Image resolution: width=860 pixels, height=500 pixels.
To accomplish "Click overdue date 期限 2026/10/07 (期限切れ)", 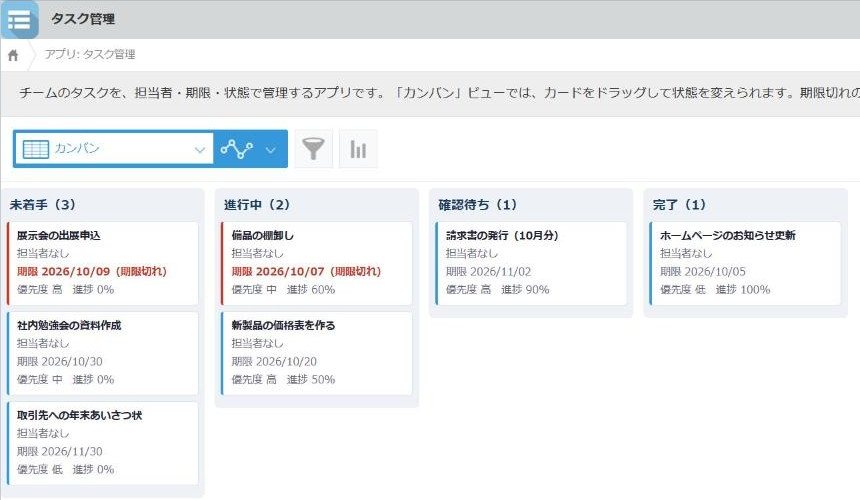I will point(306,271).
